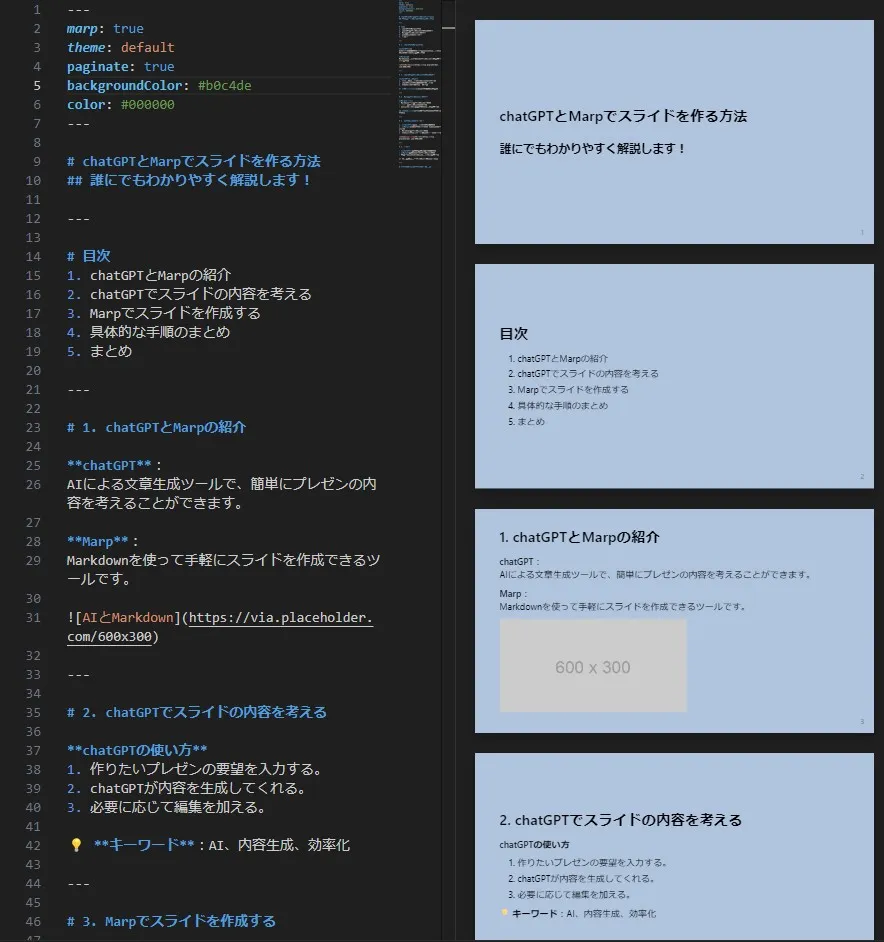The image size is (884, 942).
Task: Click editor line 35 heading "# 2. chatGPTでスライドの内容を考える"
Action: pyautogui.click(x=197, y=713)
